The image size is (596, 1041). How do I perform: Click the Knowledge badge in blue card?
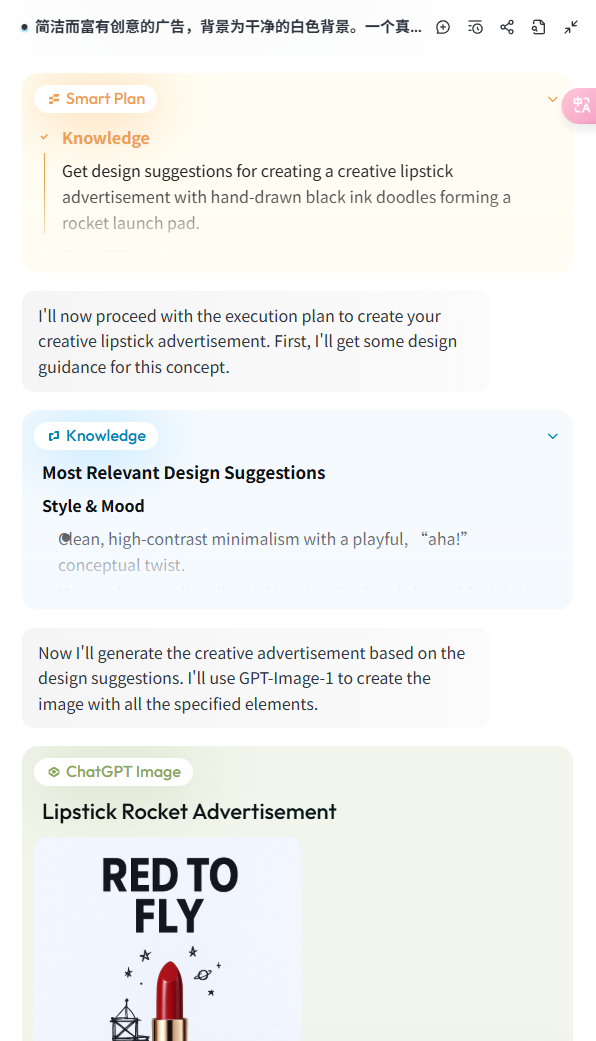[96, 436]
